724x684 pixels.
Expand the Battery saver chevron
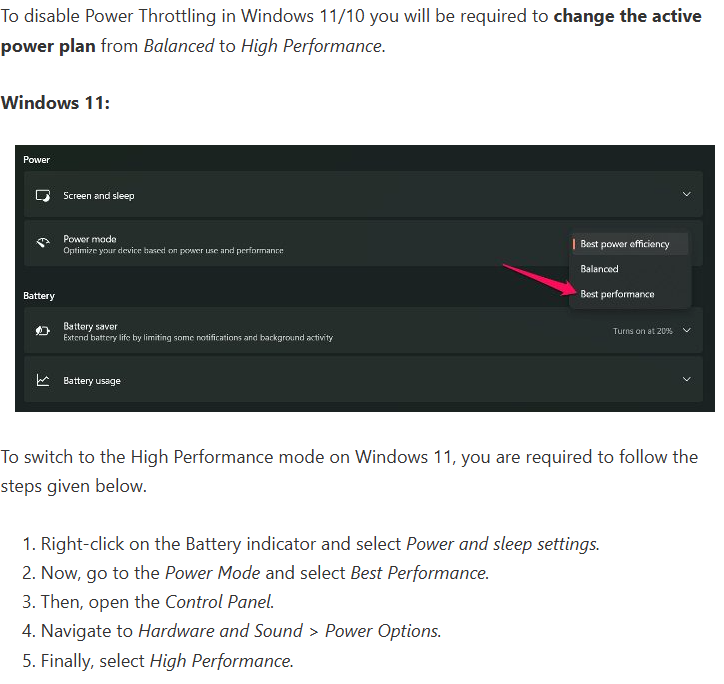[x=687, y=330]
